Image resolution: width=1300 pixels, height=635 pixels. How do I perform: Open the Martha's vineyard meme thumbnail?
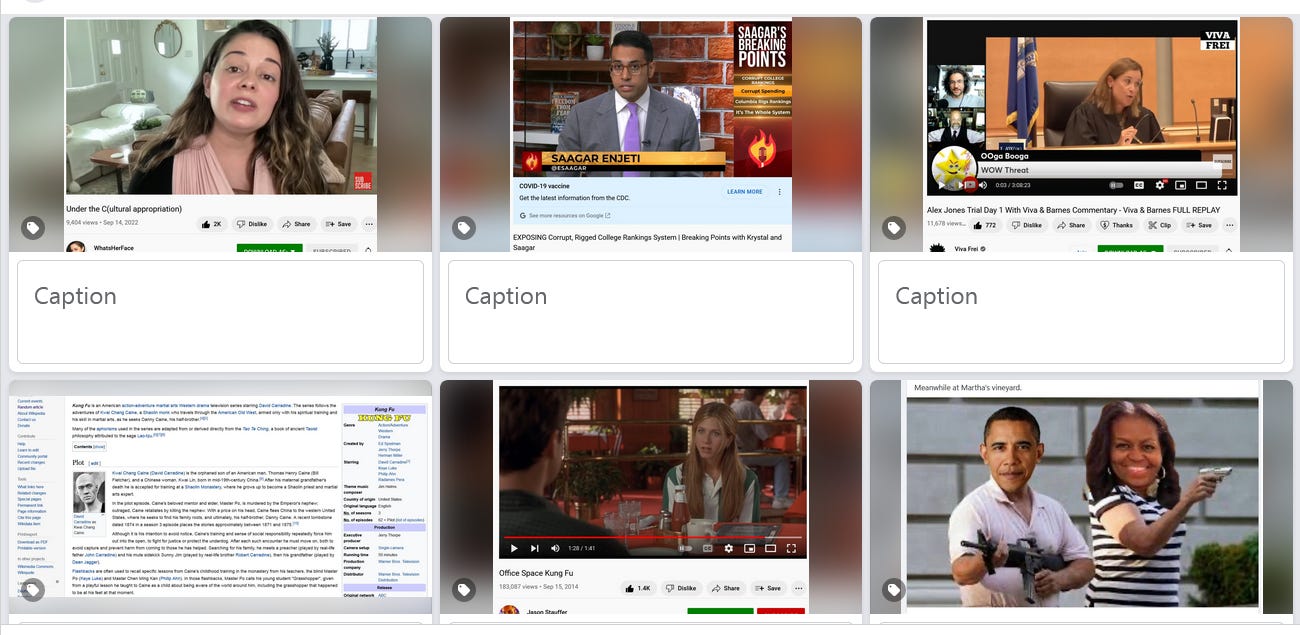[1081, 496]
